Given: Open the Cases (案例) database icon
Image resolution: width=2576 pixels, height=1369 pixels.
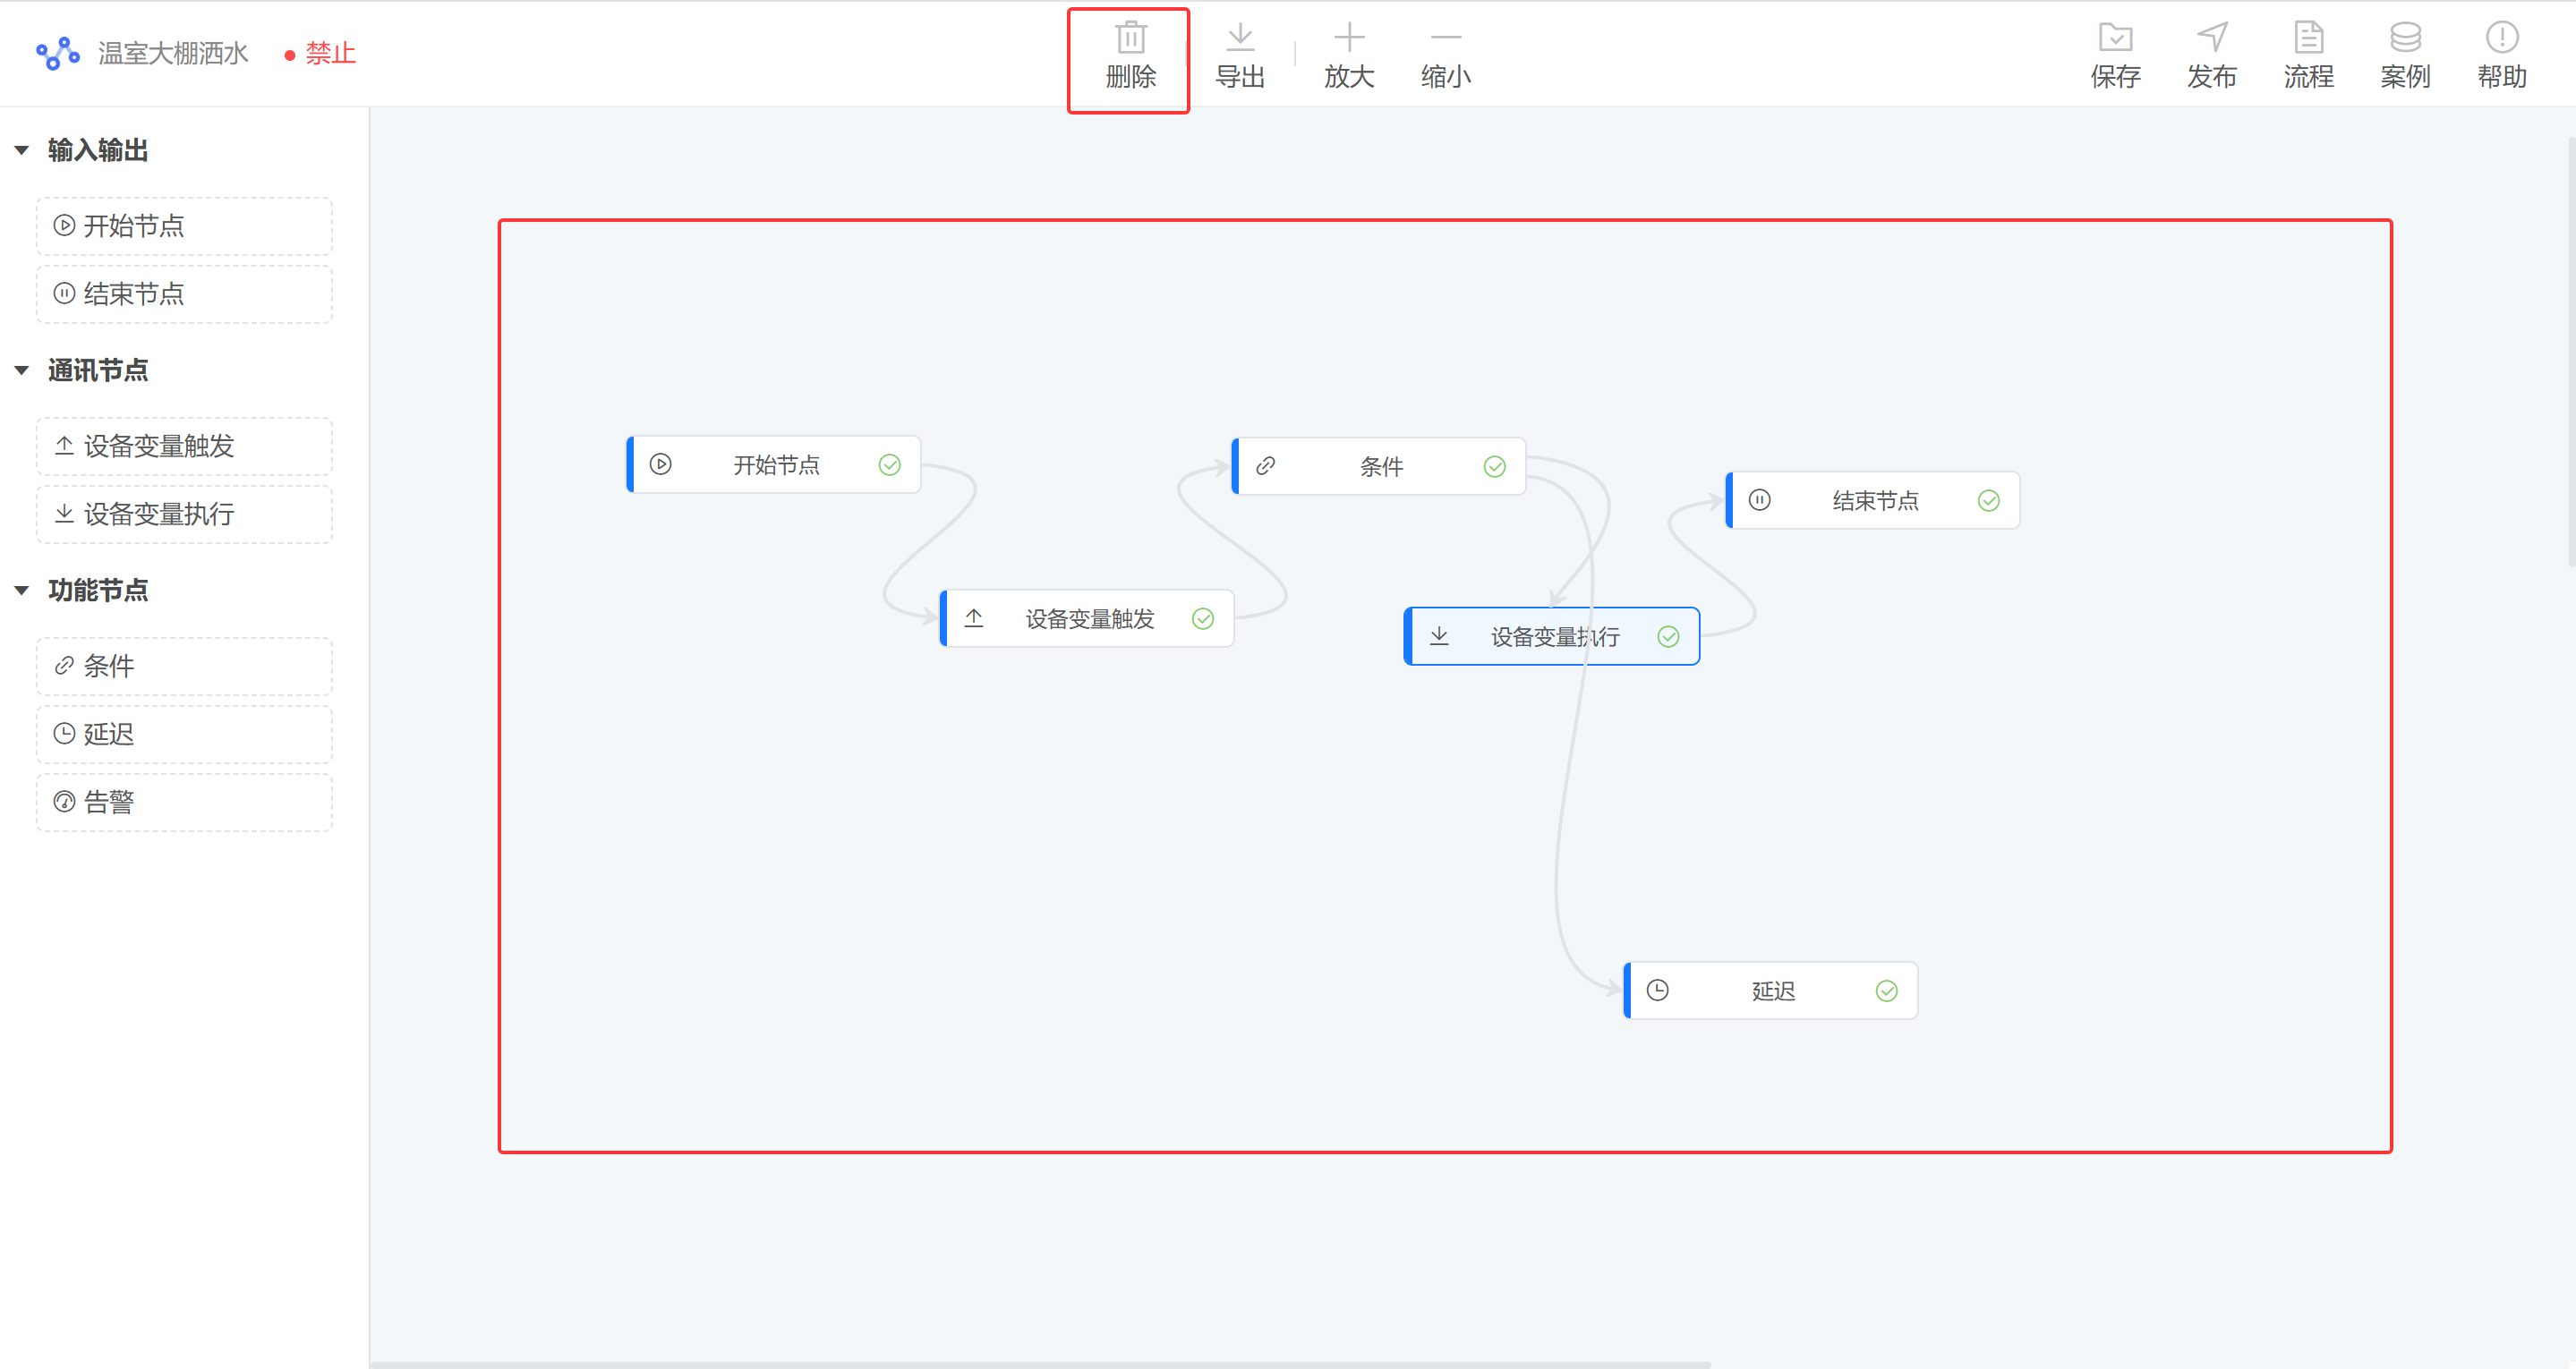Looking at the screenshot, I should tap(2405, 56).
